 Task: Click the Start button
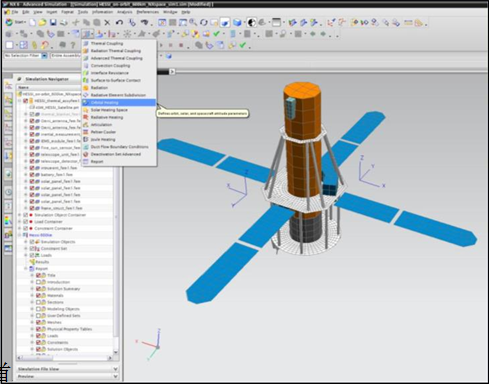pyautogui.click(x=16, y=22)
